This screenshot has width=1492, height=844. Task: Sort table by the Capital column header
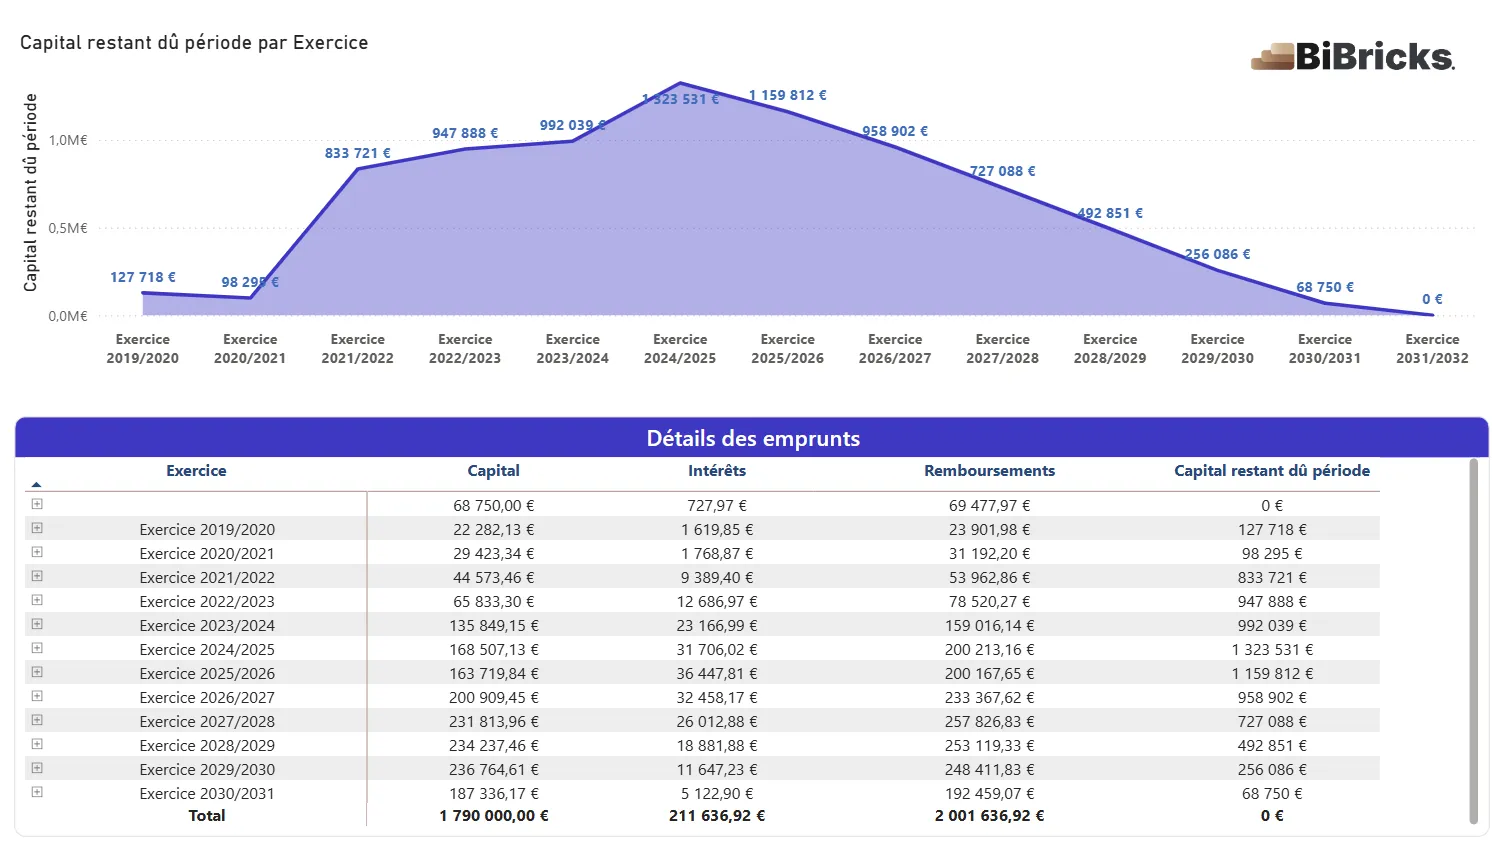pyautogui.click(x=494, y=471)
